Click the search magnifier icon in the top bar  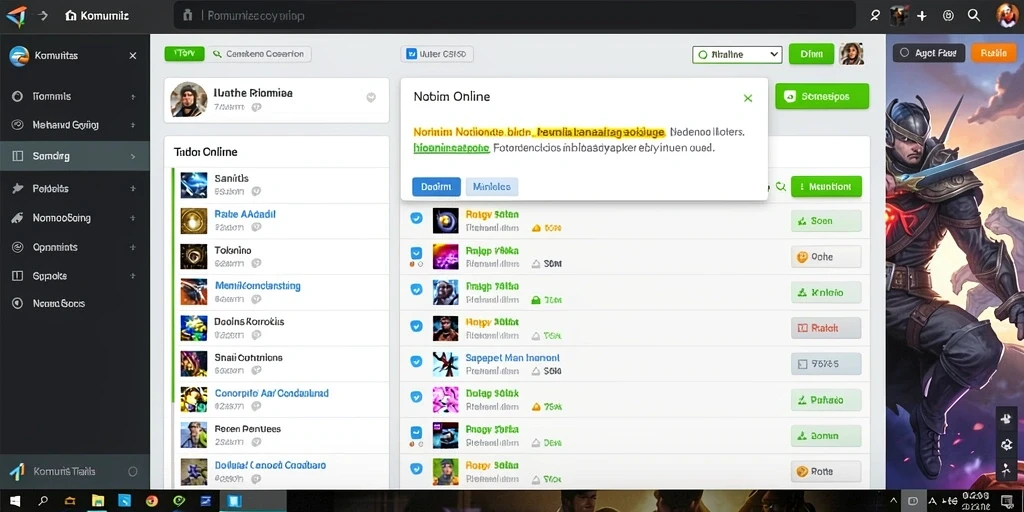[974, 15]
